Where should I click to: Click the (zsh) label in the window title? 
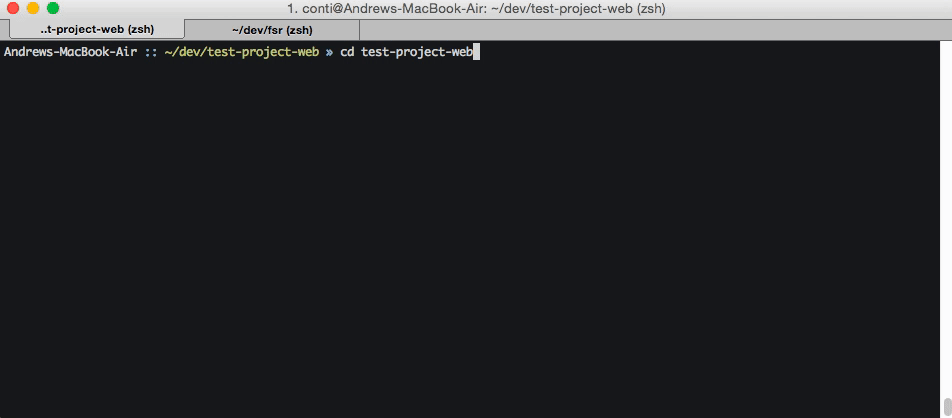651,9
